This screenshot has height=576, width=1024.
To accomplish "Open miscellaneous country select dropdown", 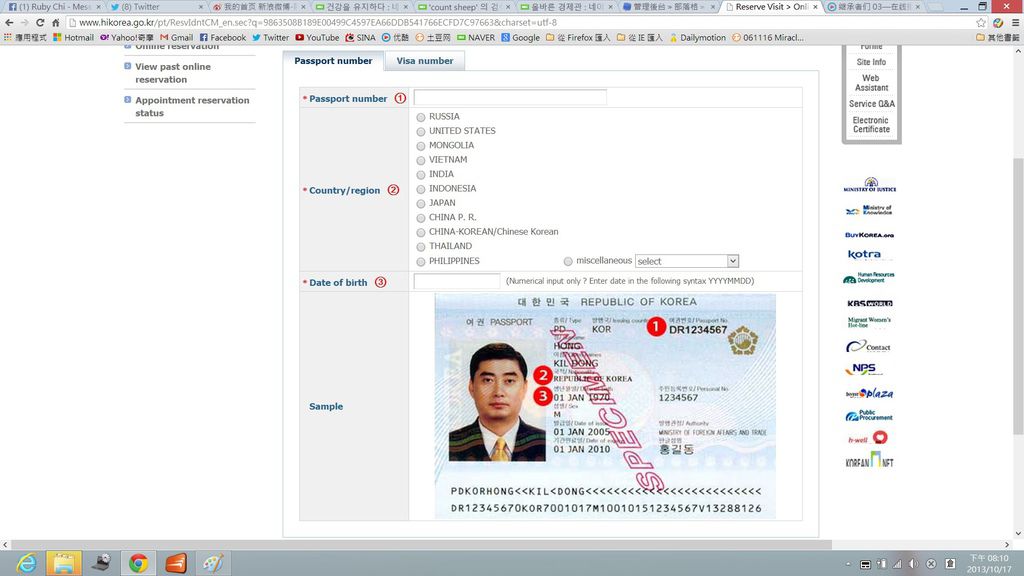I will 686,261.
